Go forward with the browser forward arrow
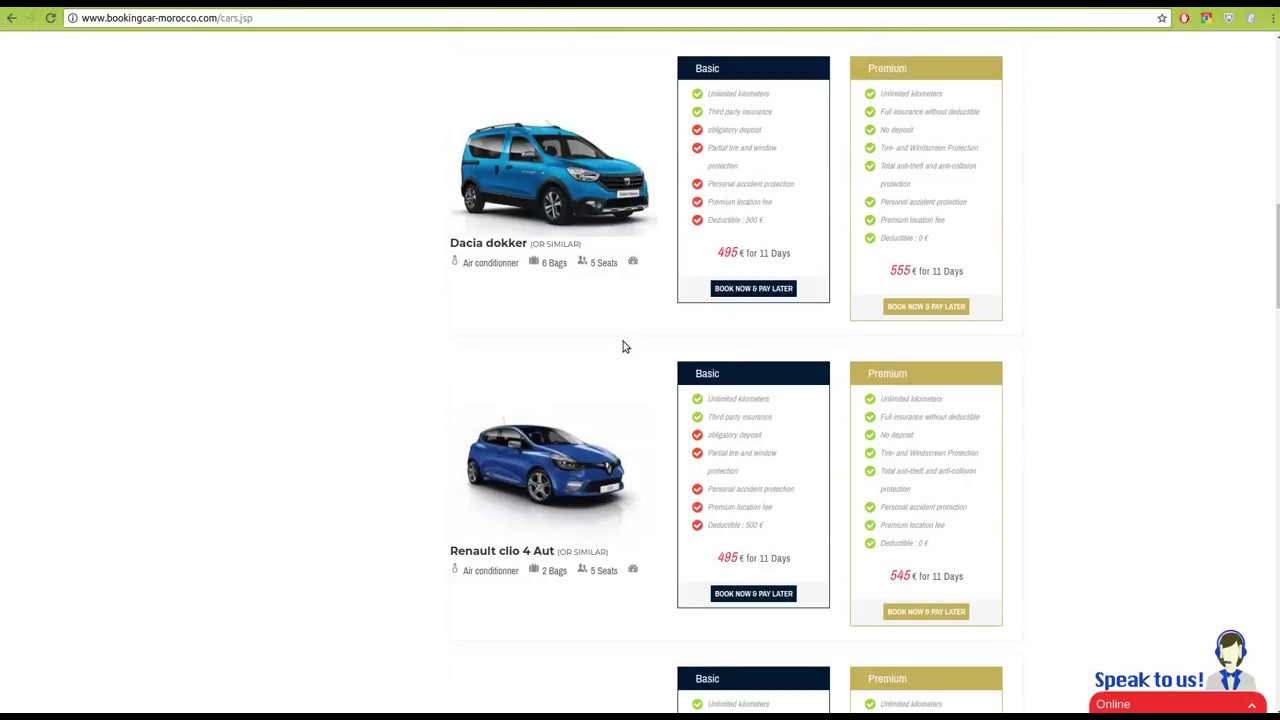The image size is (1280, 720). (30, 18)
